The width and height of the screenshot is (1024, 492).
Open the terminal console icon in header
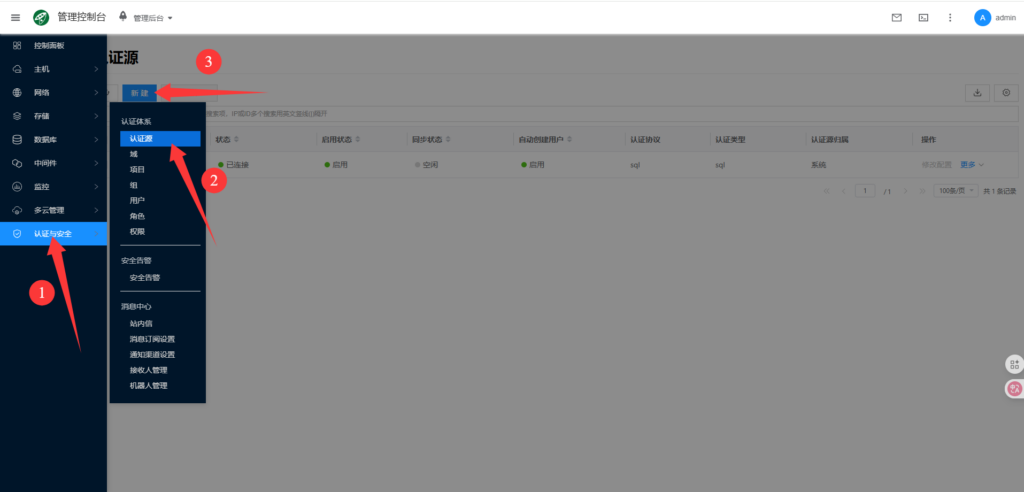click(x=923, y=17)
